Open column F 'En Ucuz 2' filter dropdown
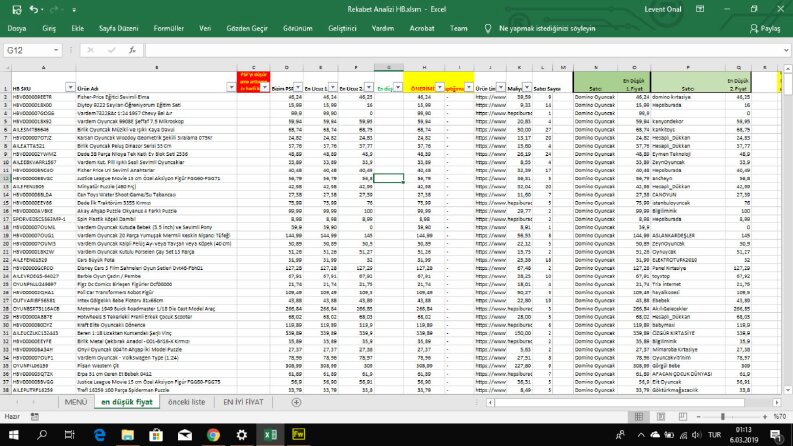793x446 pixels. pos(369,88)
